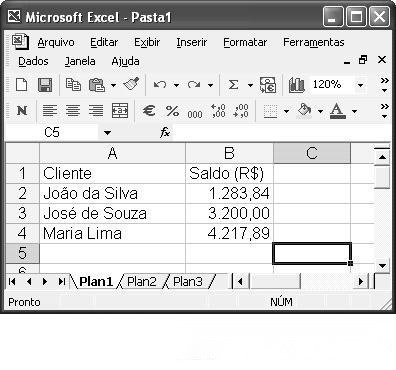Click the Paste clipboard icon
Screen dimensions: 396x370
(97, 85)
